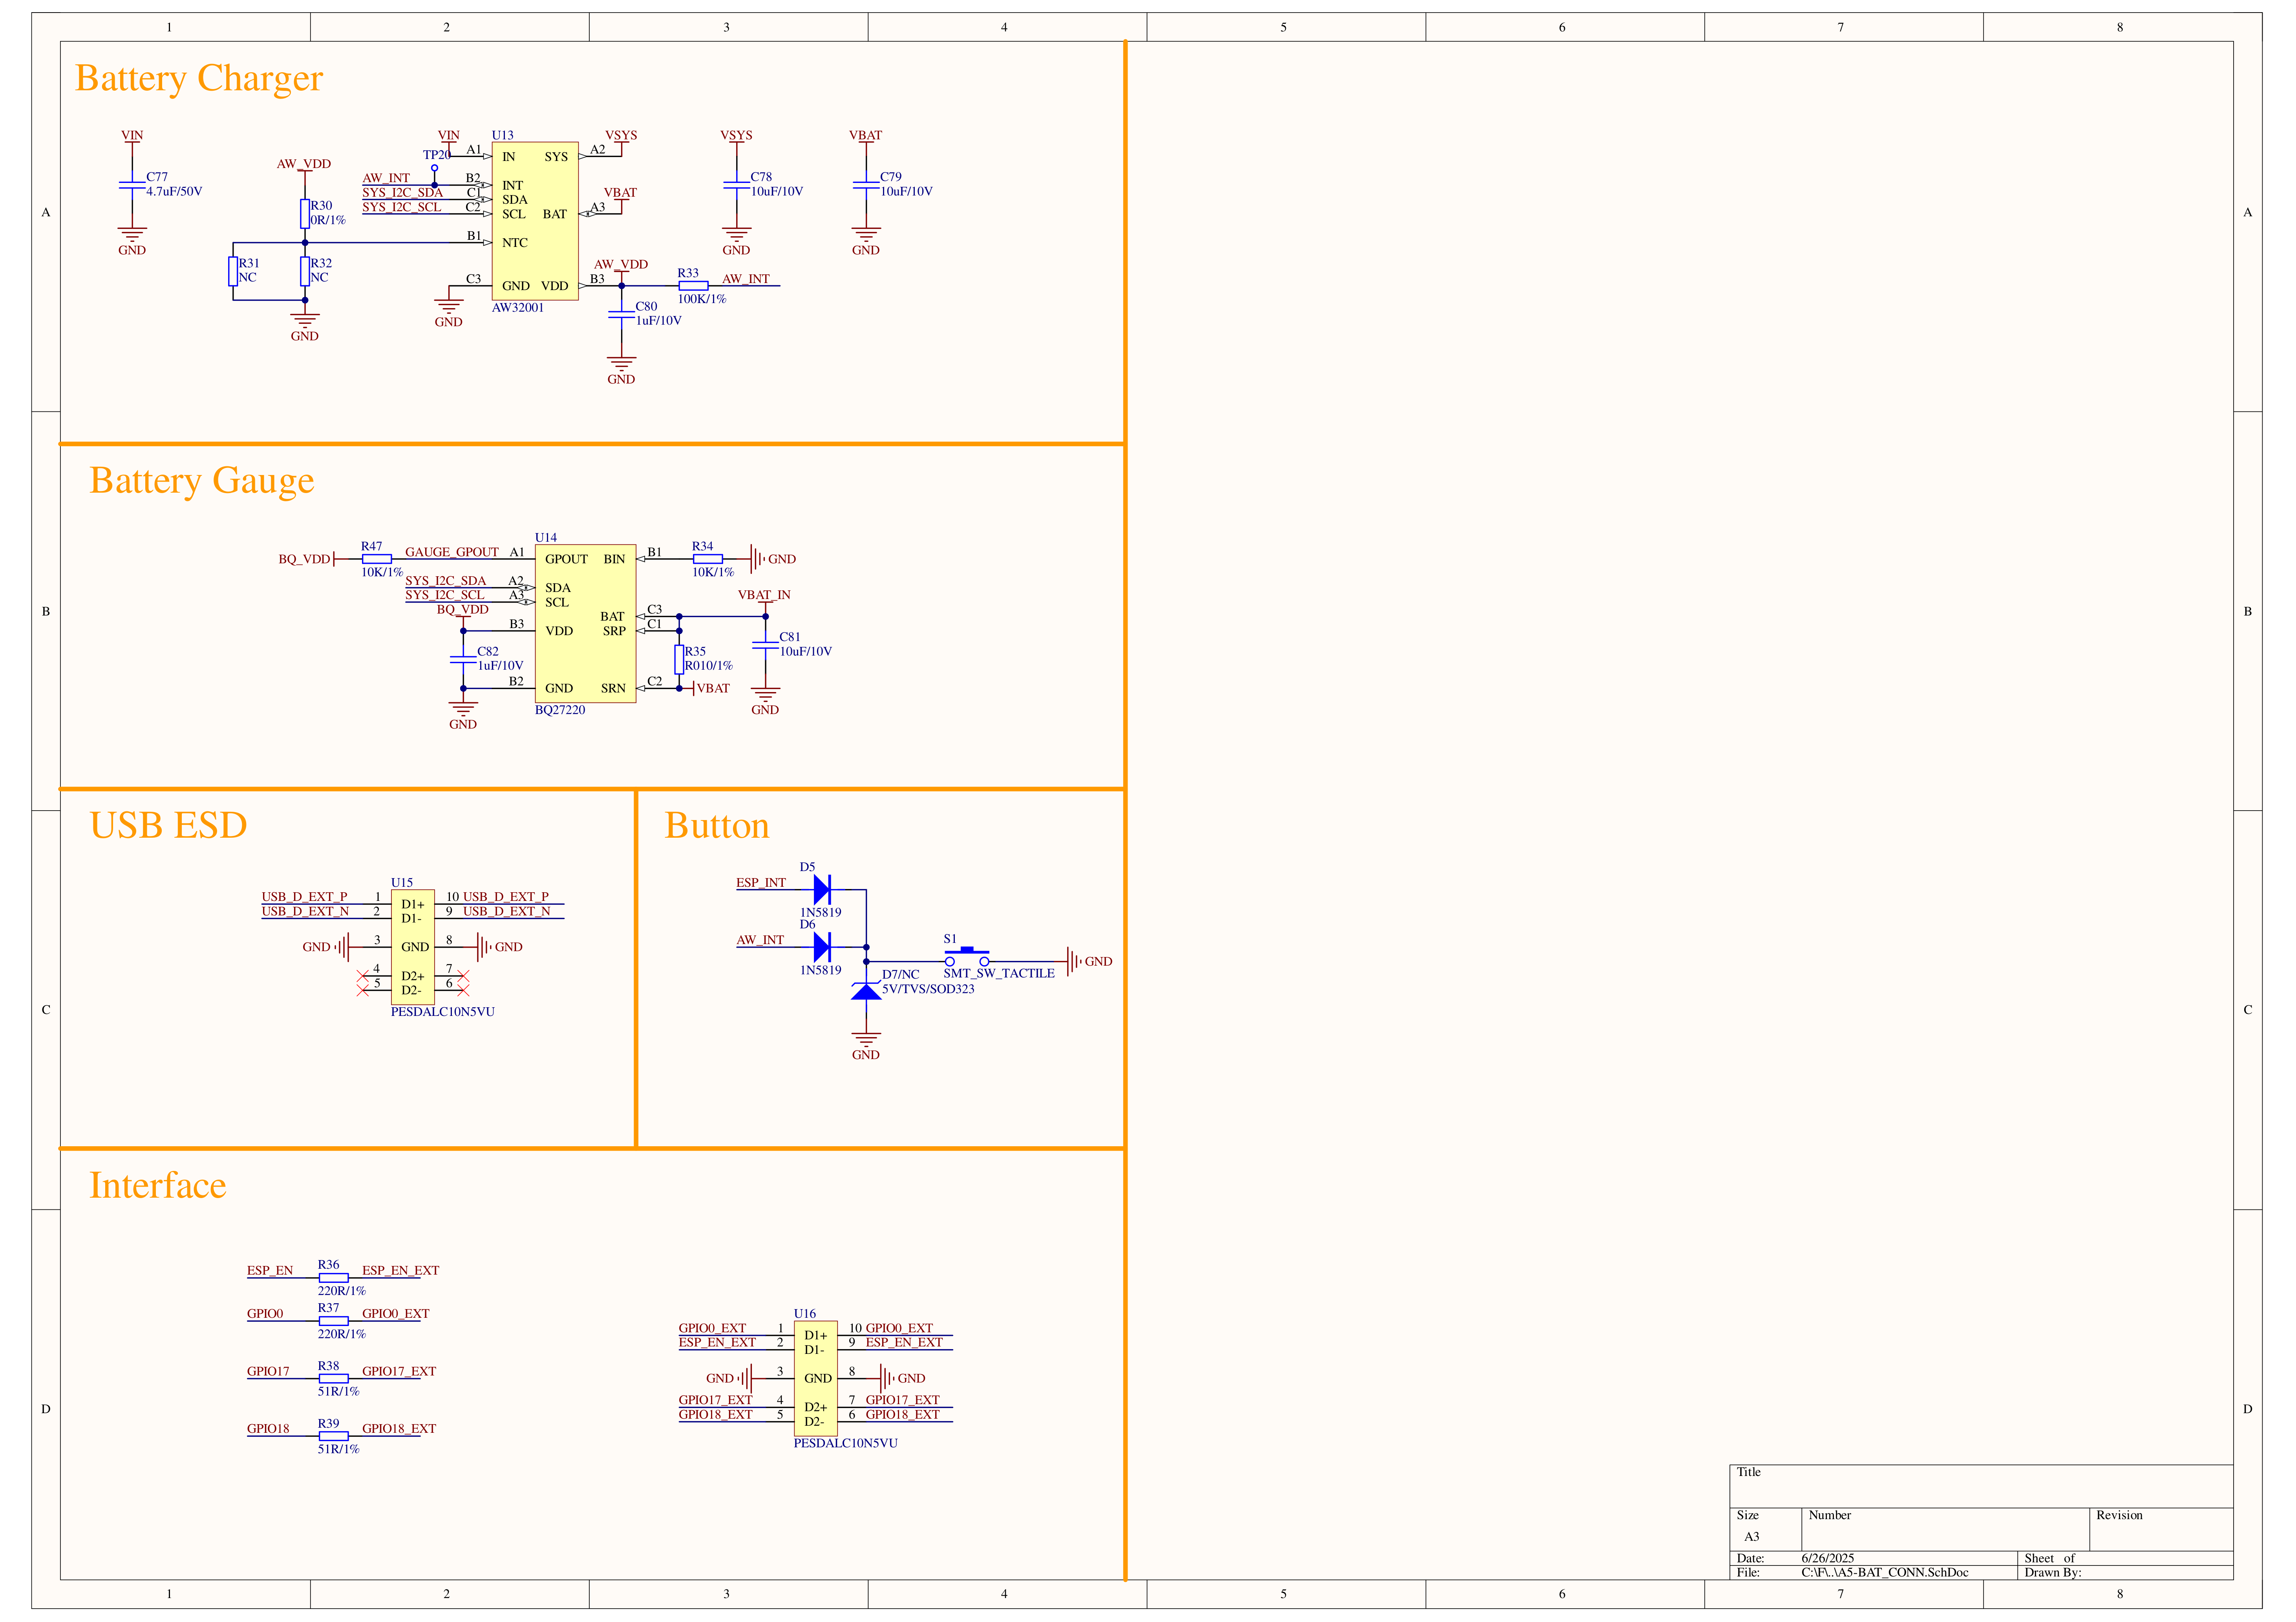The image size is (2296, 1622).
Task: Click the Date "6/26/2025" in title block
Action: pyautogui.click(x=1828, y=1558)
